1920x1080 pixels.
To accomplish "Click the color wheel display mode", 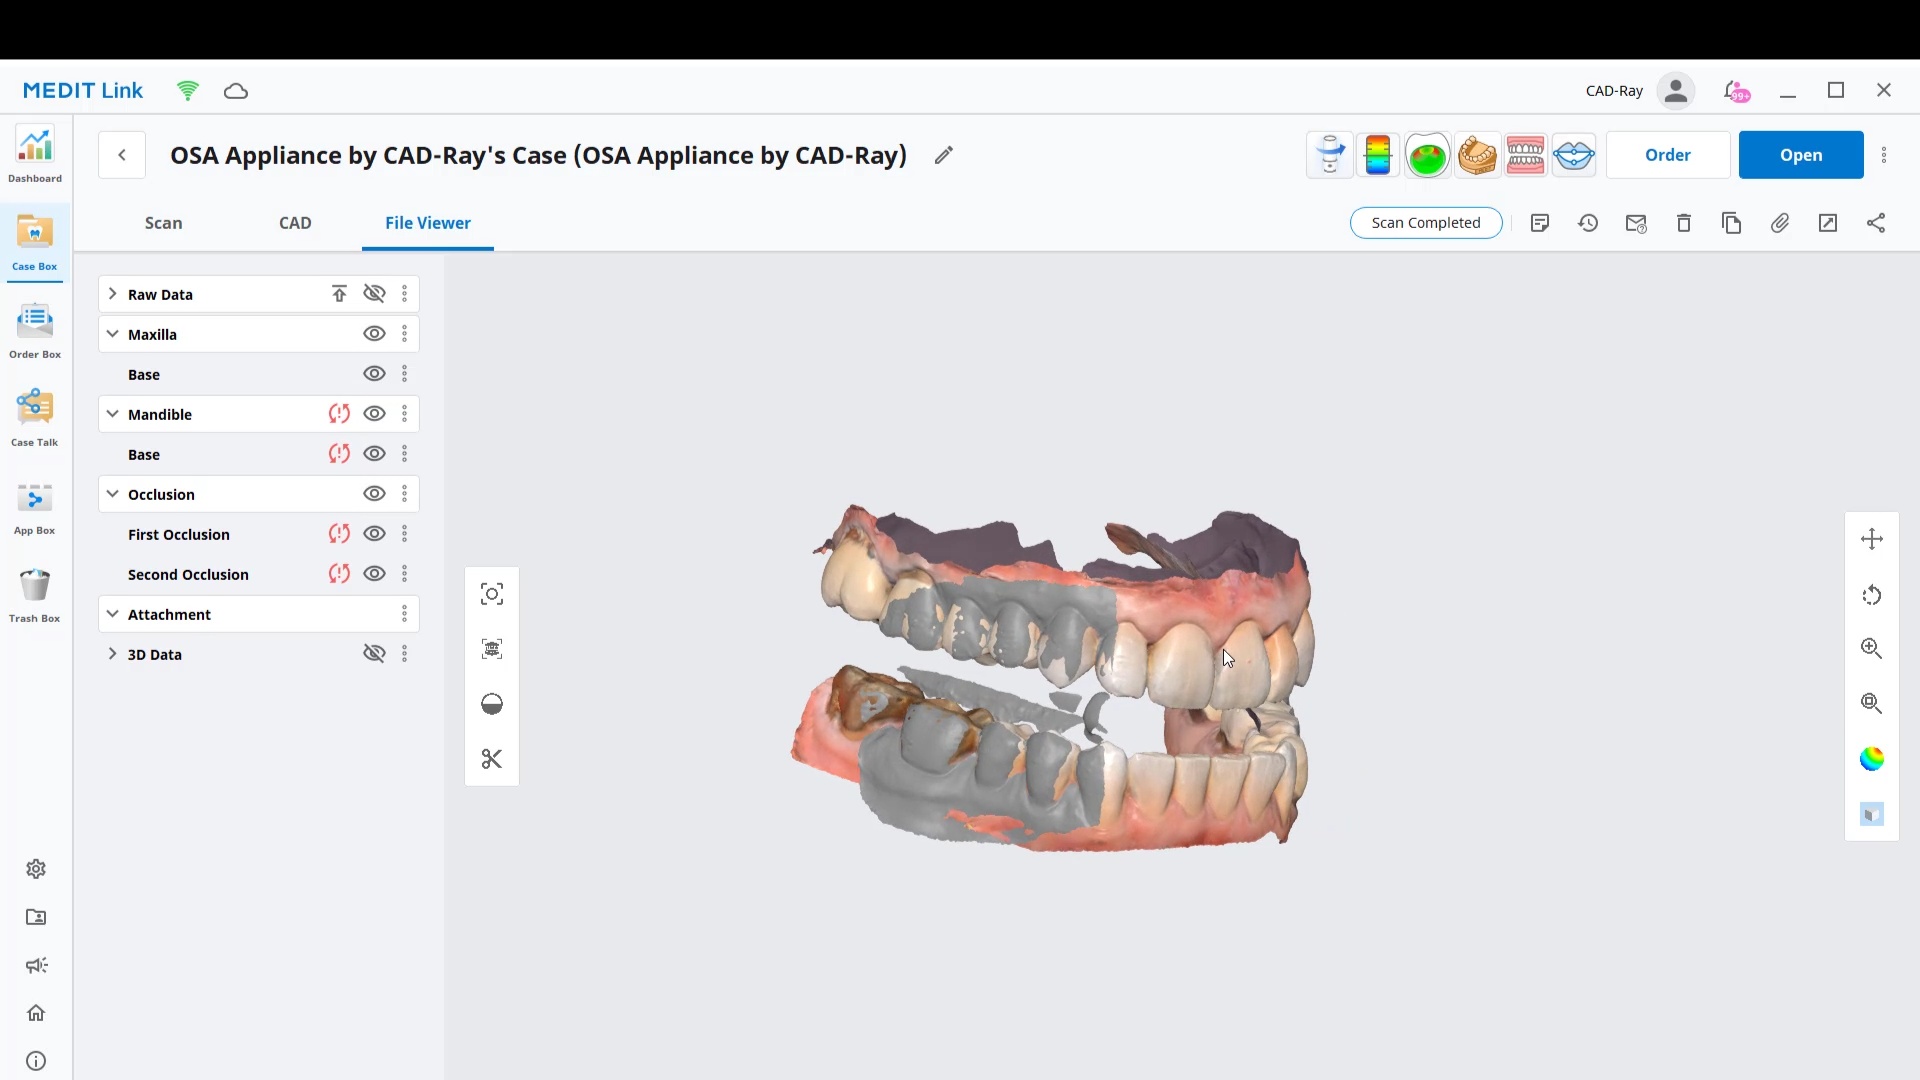I will point(1871,759).
